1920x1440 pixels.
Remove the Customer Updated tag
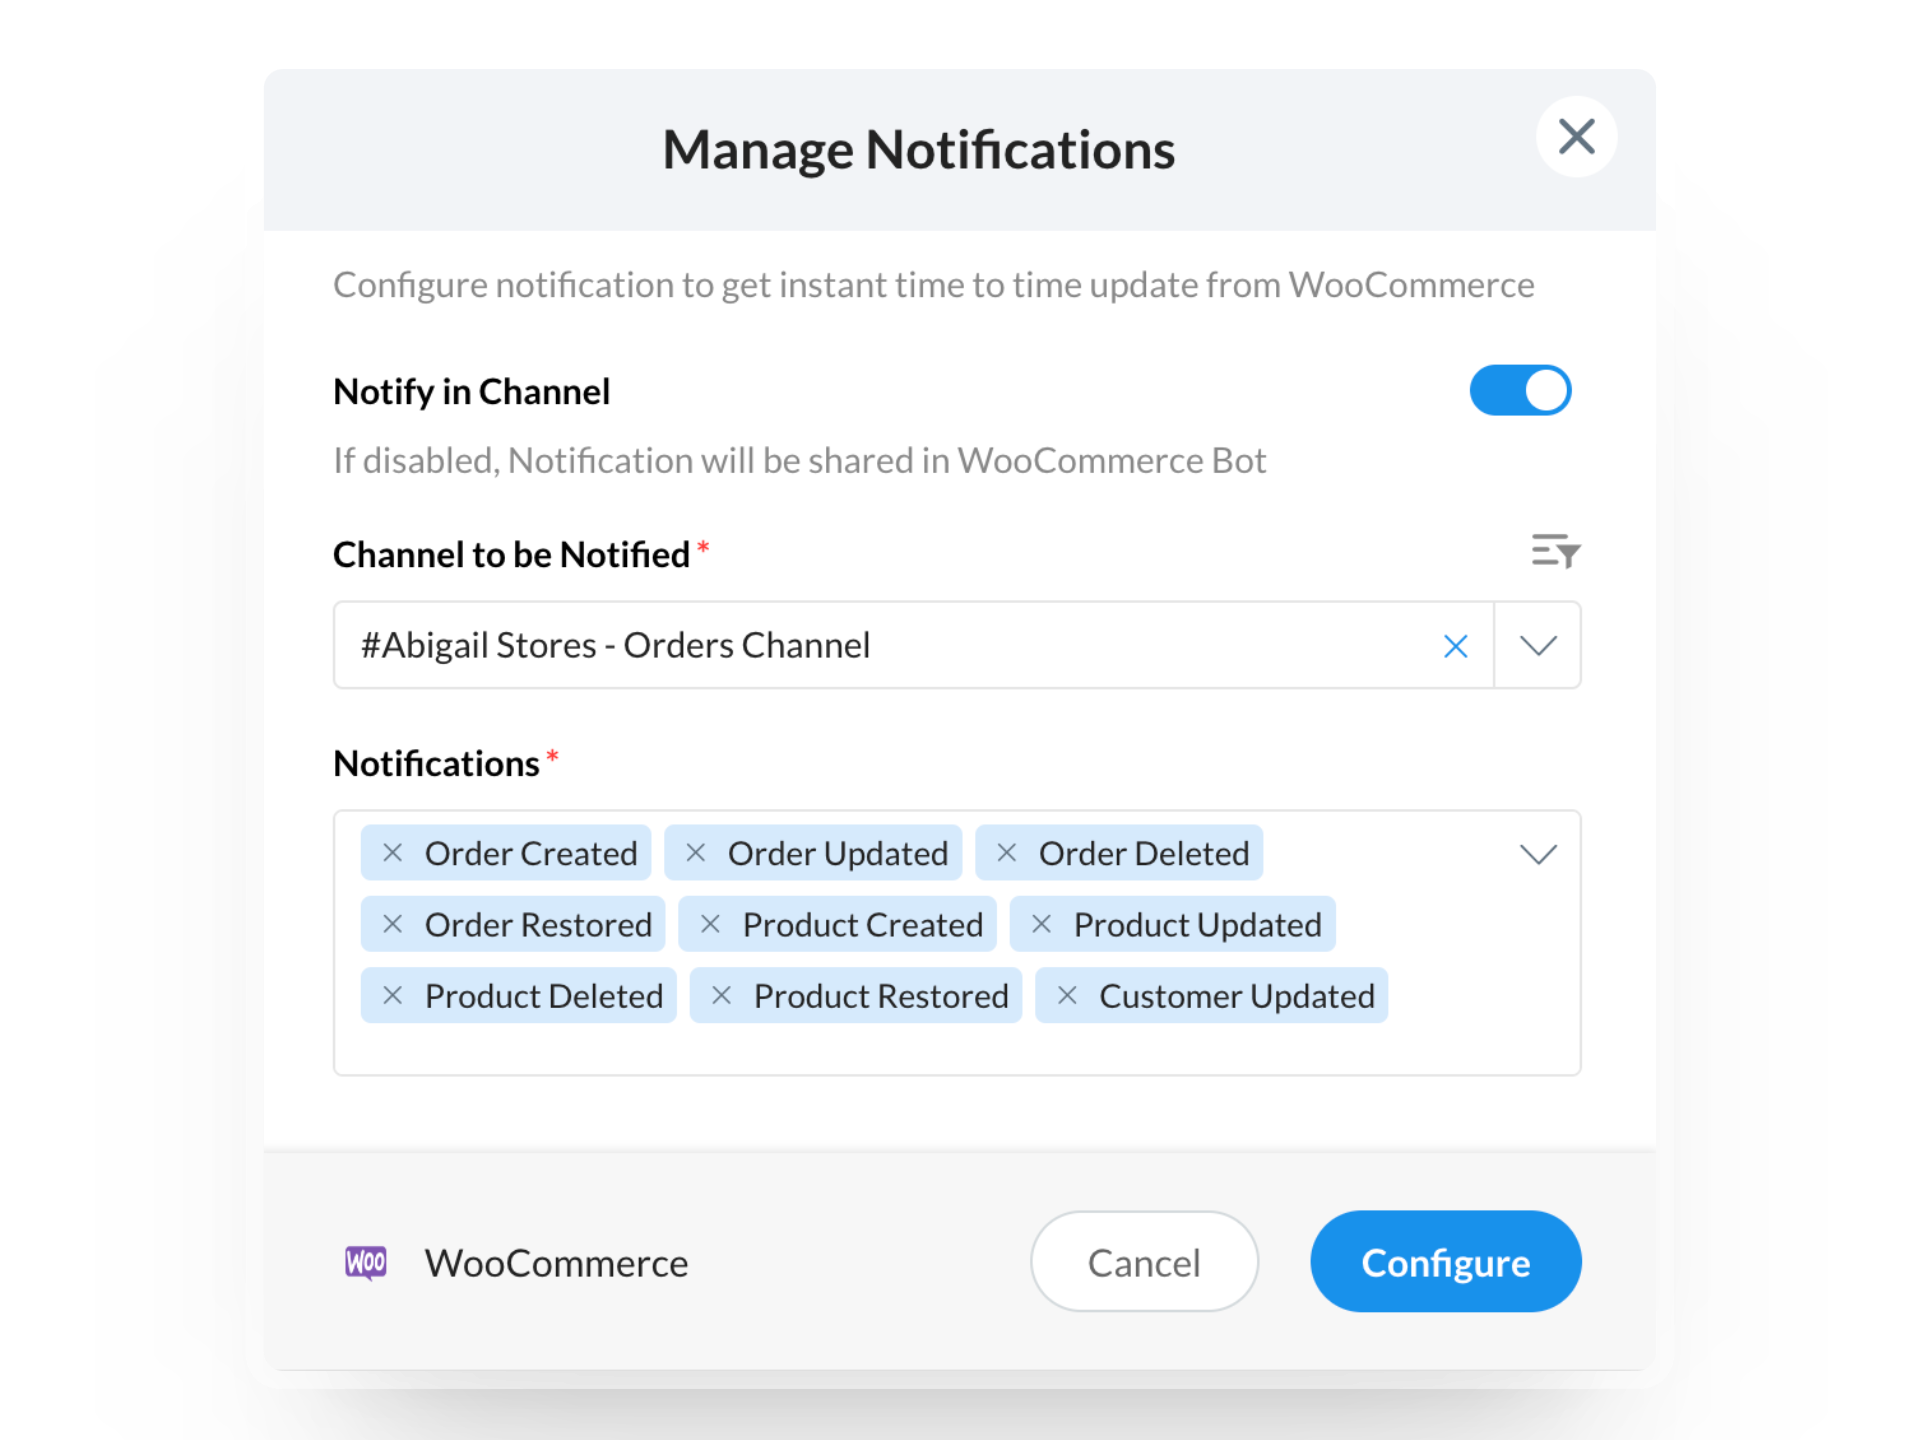pyautogui.click(x=1068, y=995)
